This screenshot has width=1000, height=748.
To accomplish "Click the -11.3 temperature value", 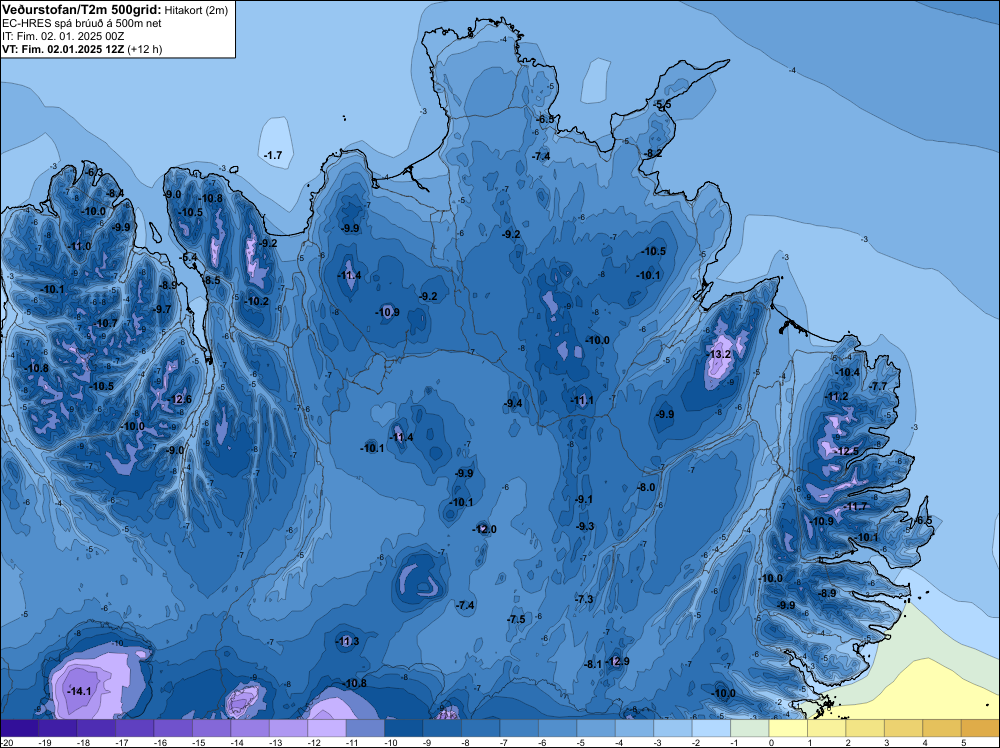I will pos(348,642).
